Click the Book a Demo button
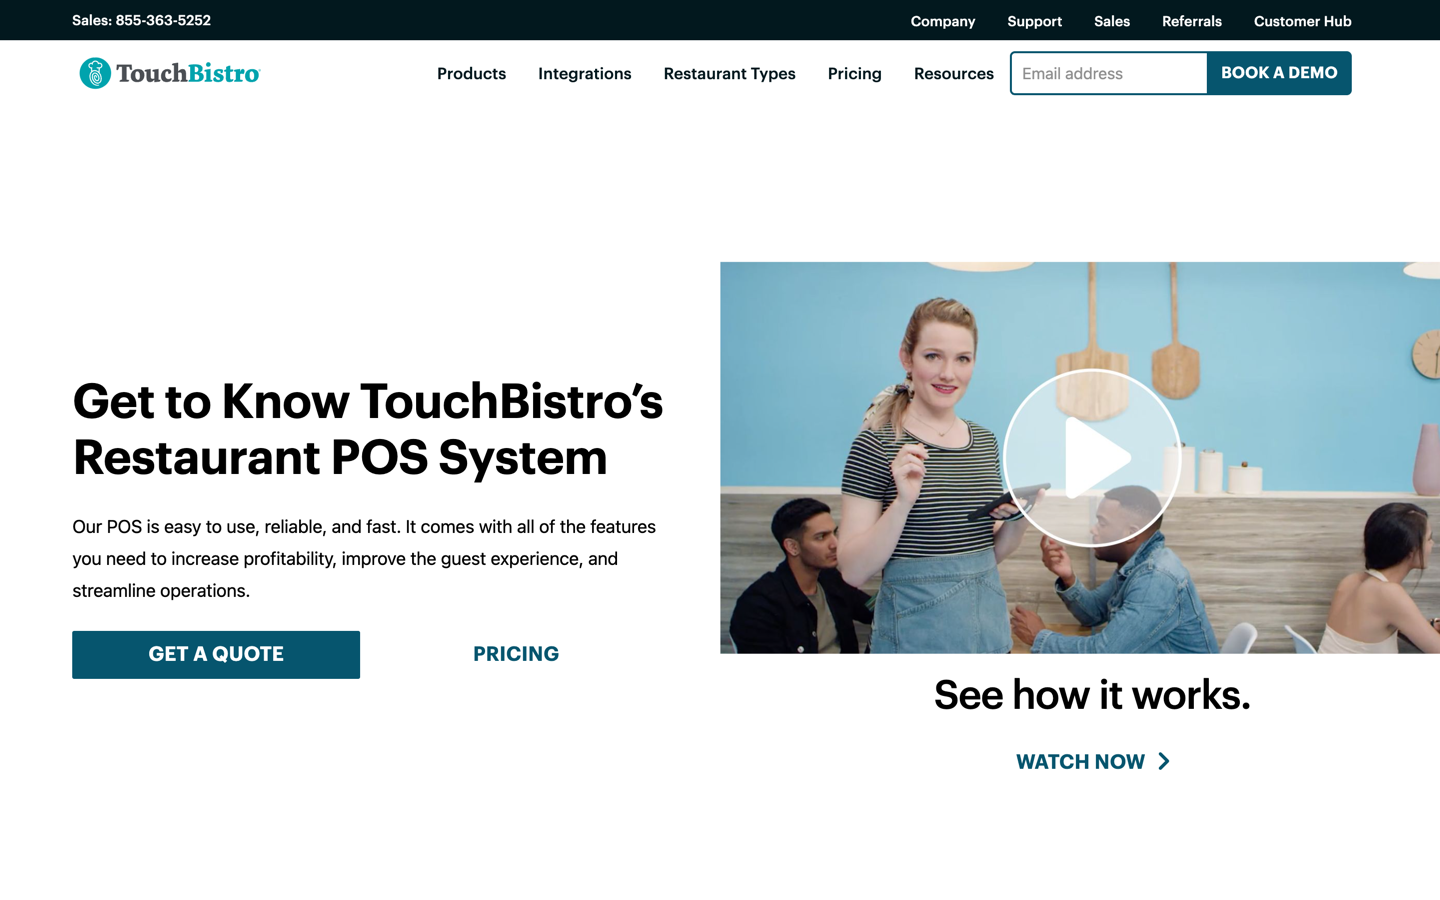 1279,73
